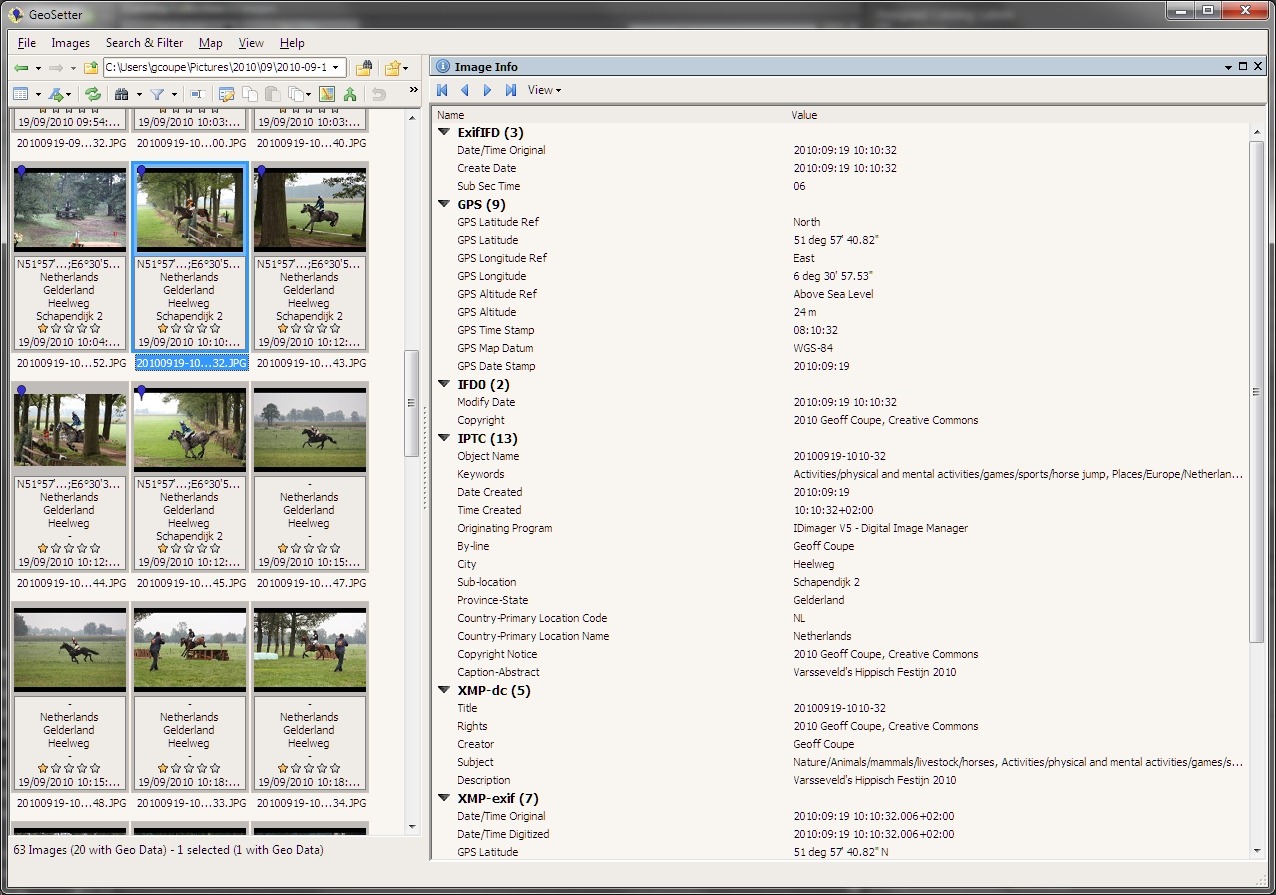
Task: Collapse the IPTC (13) section
Action: coord(444,438)
